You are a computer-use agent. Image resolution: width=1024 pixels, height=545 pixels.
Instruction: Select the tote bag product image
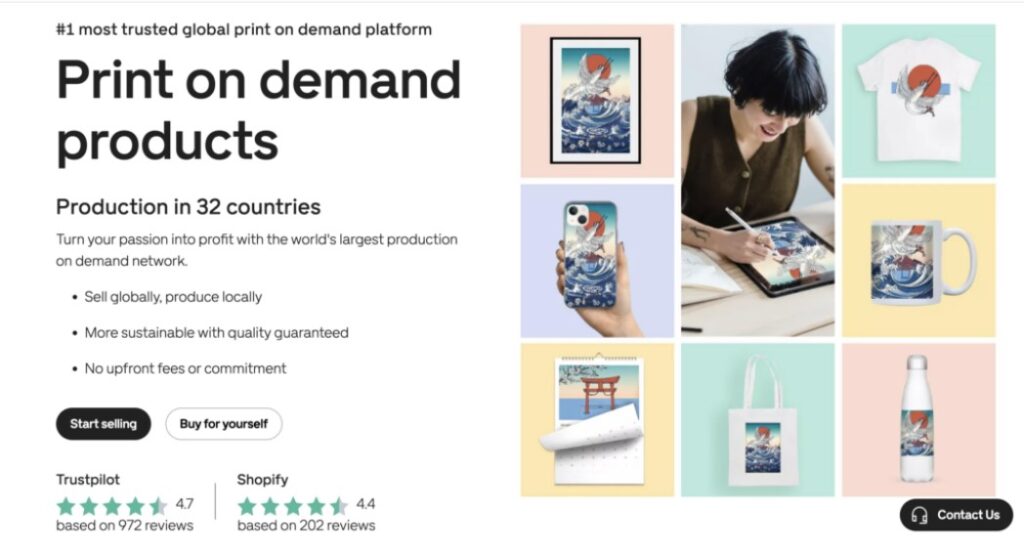click(758, 420)
